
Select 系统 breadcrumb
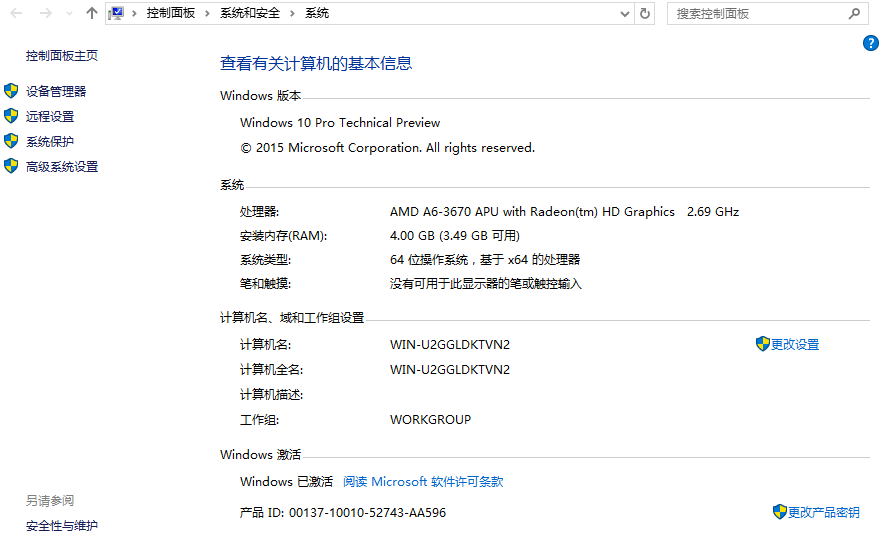(317, 13)
